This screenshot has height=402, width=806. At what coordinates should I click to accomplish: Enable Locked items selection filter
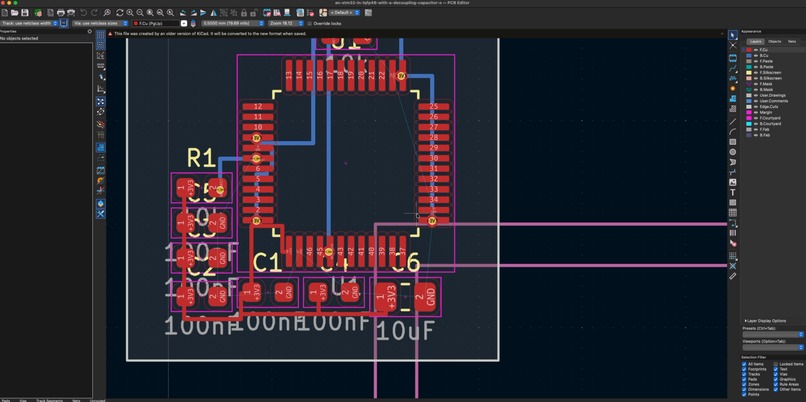[x=776, y=364]
